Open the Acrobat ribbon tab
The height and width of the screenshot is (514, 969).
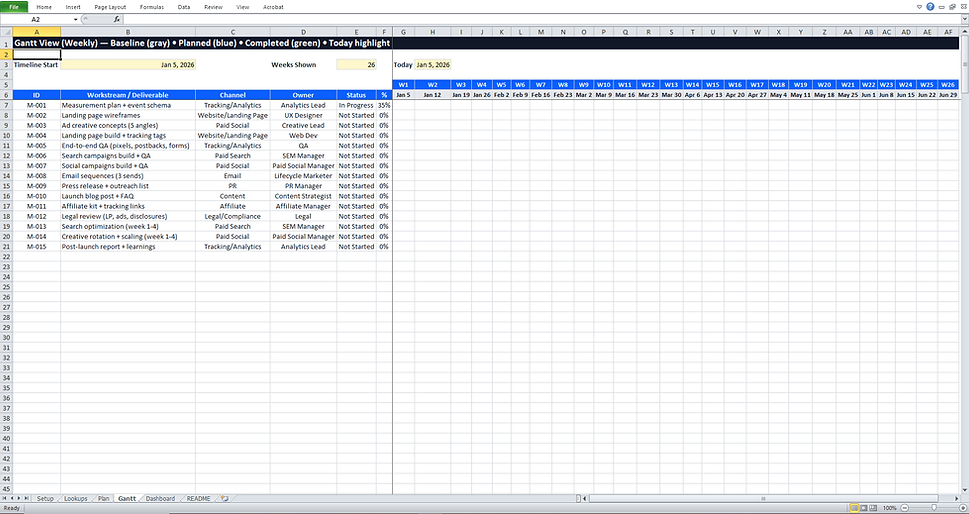[x=273, y=7]
